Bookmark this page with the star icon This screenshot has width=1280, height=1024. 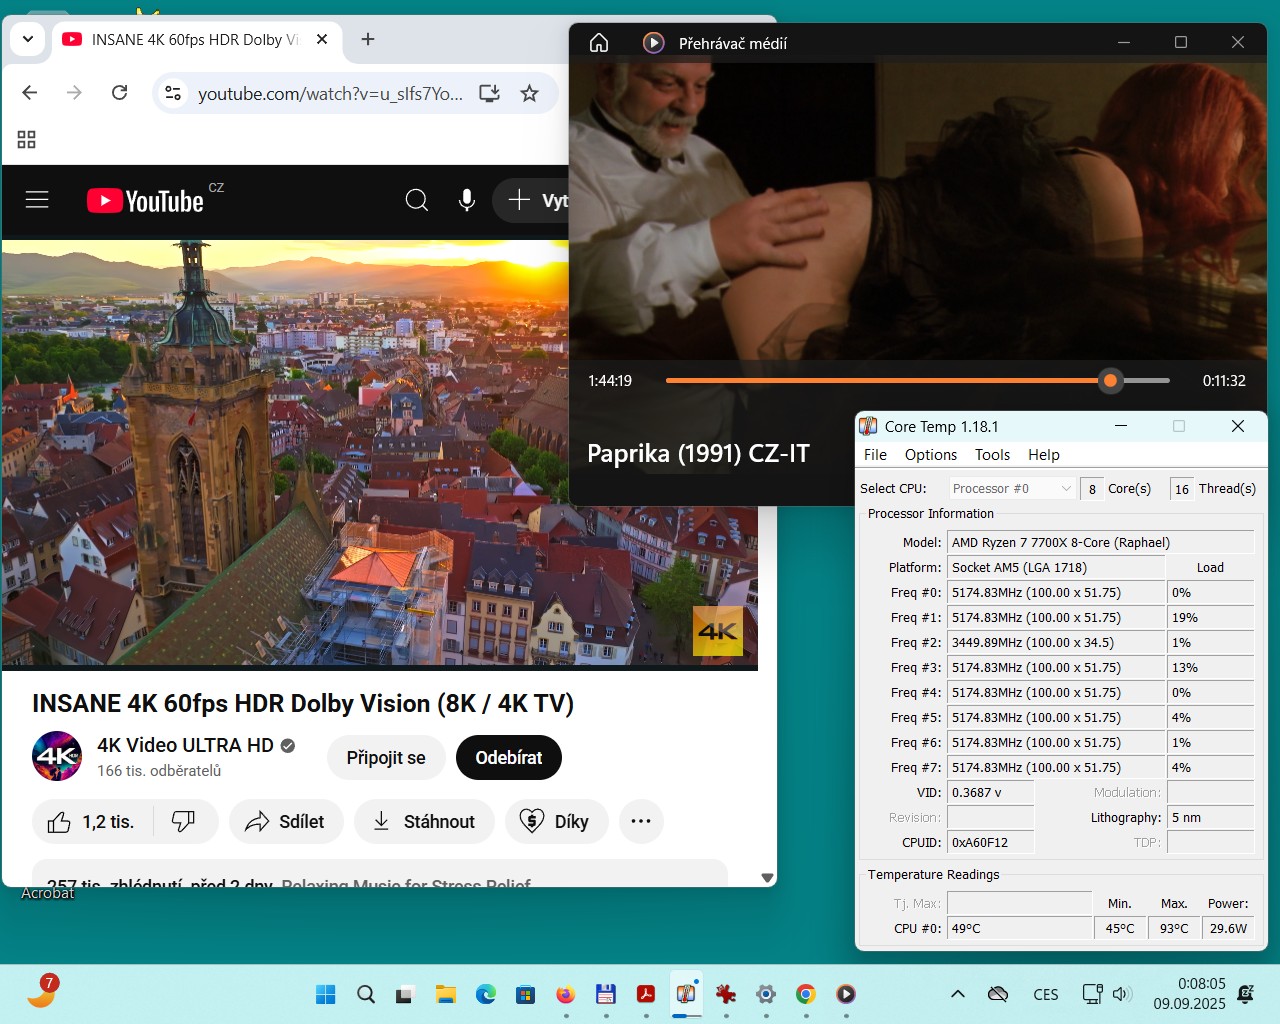(530, 93)
